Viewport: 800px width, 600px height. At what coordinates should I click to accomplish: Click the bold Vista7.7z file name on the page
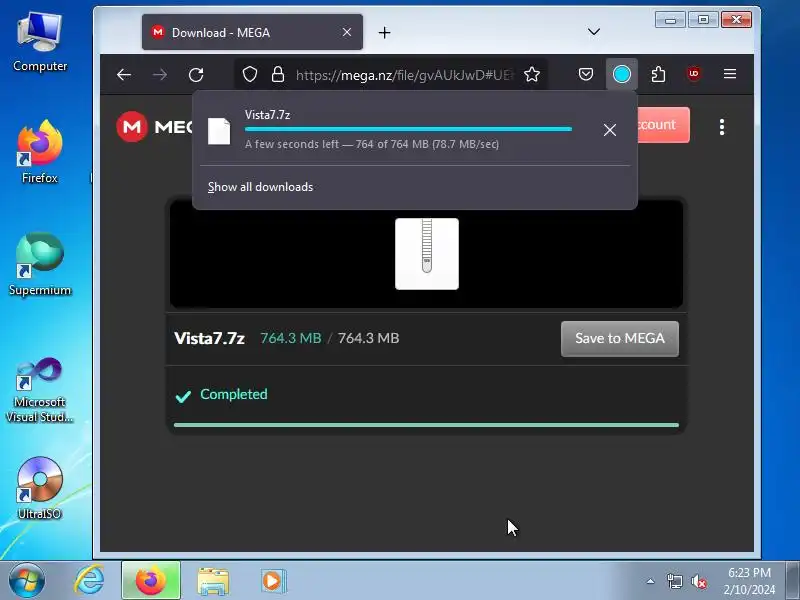pos(209,338)
